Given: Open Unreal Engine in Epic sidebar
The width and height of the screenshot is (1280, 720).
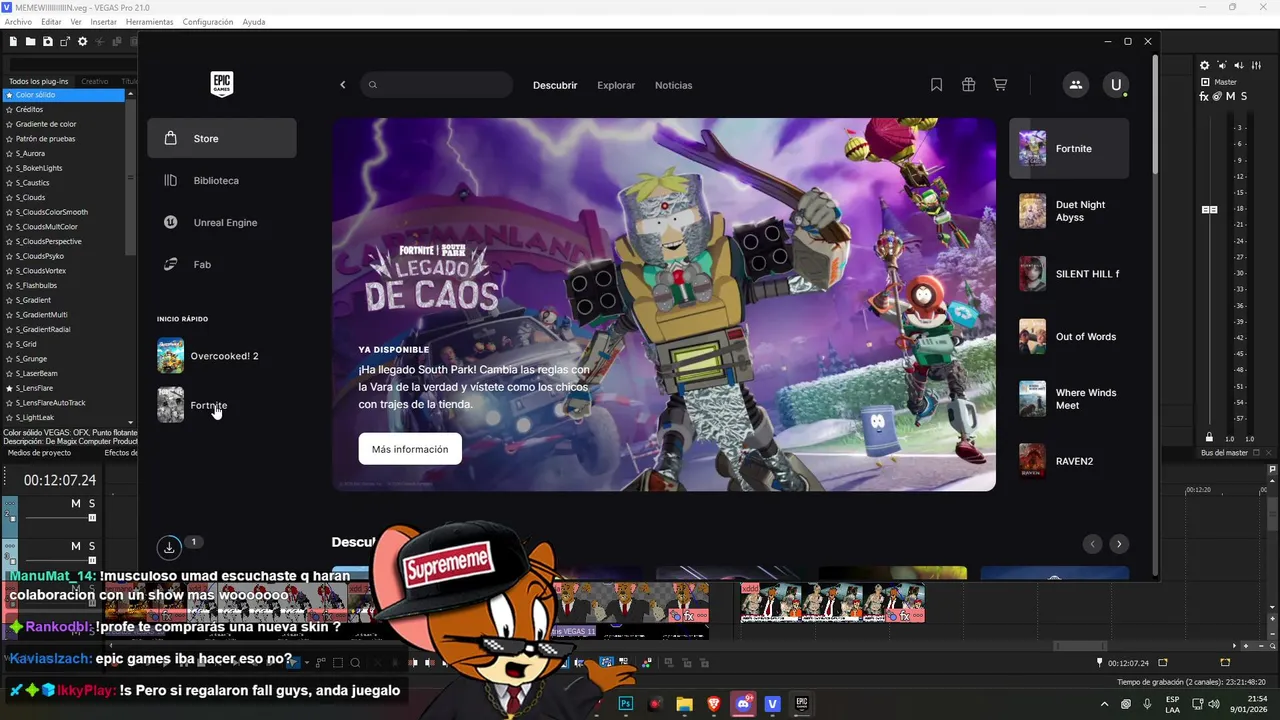Looking at the screenshot, I should (x=222, y=222).
